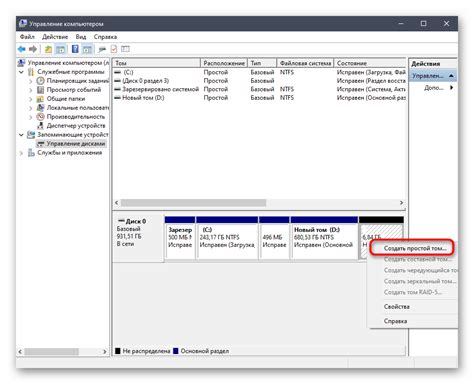Sort by Файловая система column header
Viewport: 474px width, 384px height.
[x=305, y=63]
